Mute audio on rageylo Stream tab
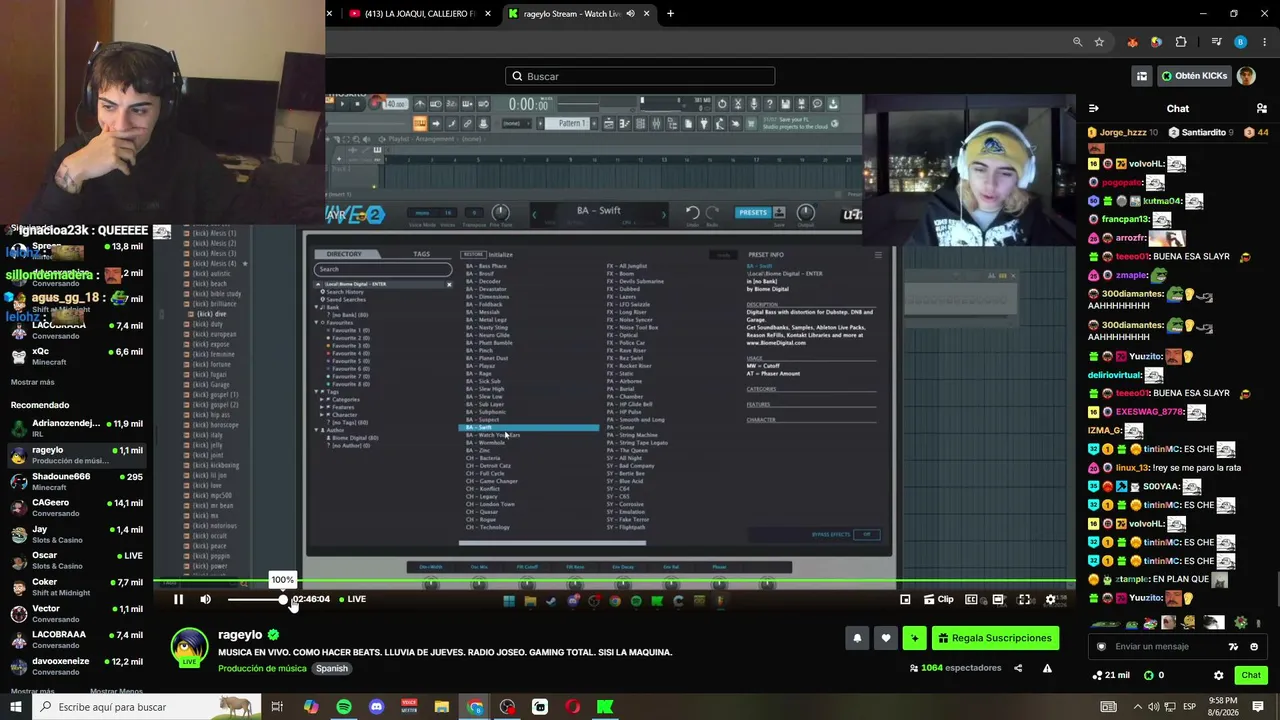The width and height of the screenshot is (1280, 720). 630,14
